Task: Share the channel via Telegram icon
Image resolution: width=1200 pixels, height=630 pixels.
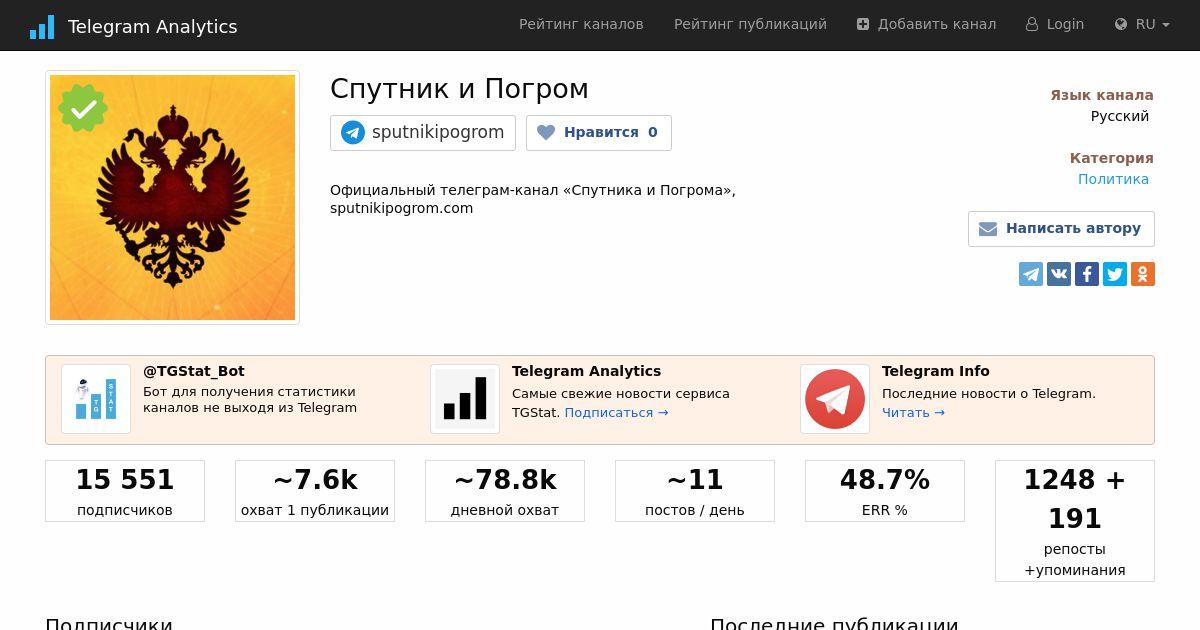Action: [x=1031, y=274]
